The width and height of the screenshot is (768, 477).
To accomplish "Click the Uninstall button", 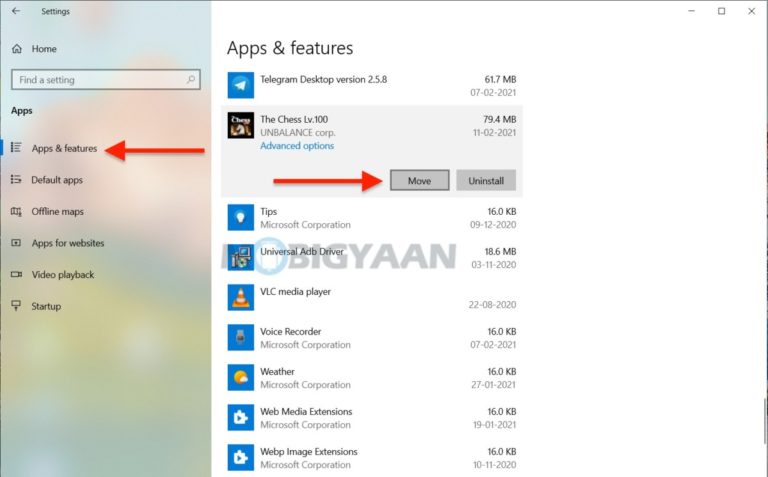I will point(486,180).
